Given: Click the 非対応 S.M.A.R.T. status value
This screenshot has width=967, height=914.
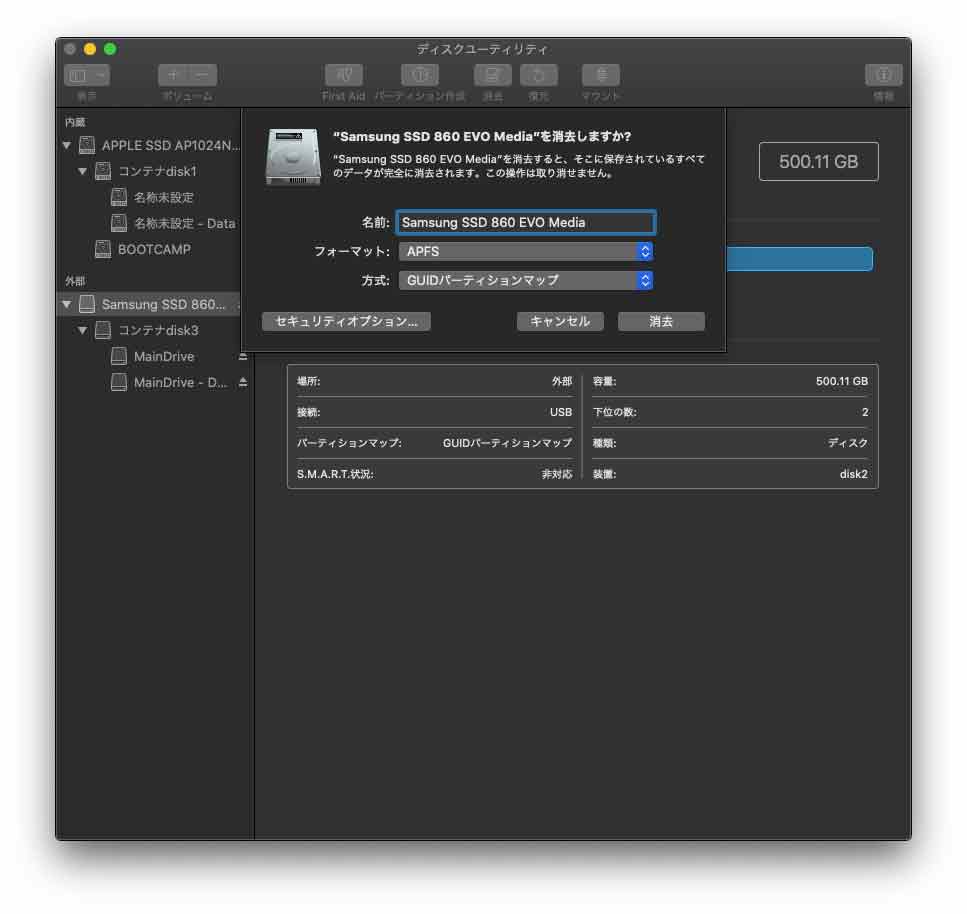Looking at the screenshot, I should [557, 474].
